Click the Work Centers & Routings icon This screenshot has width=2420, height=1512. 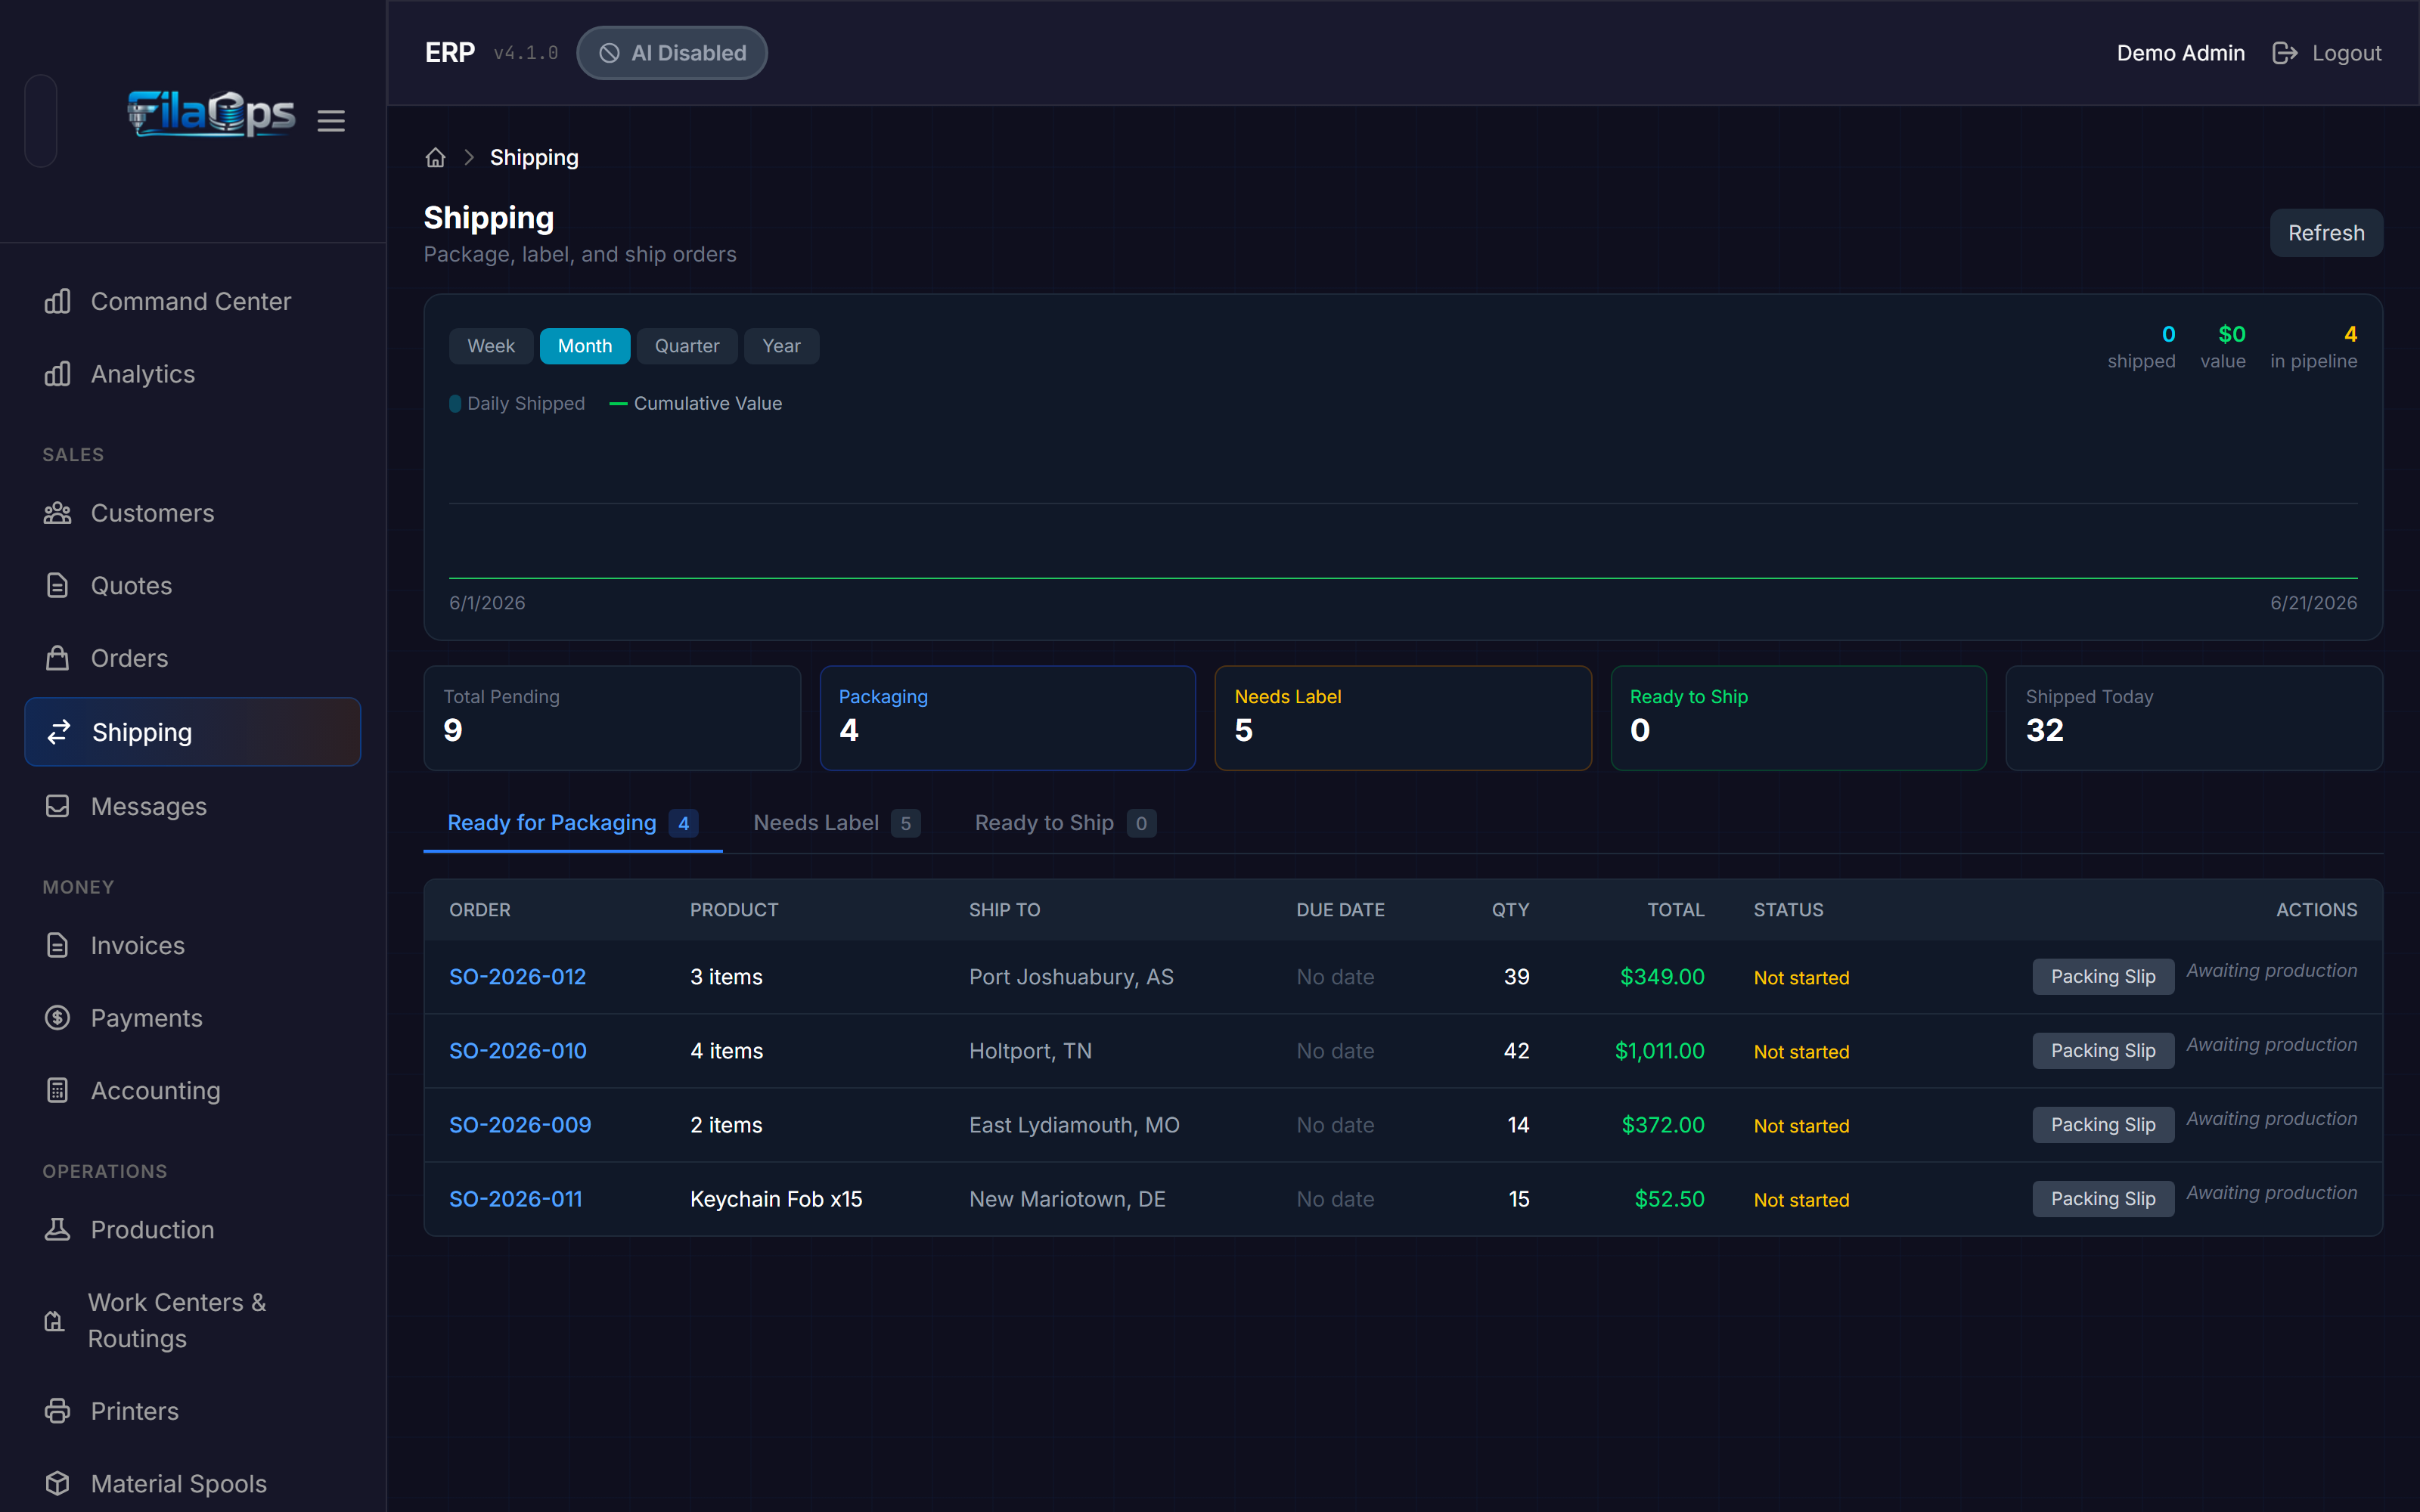55,1321
